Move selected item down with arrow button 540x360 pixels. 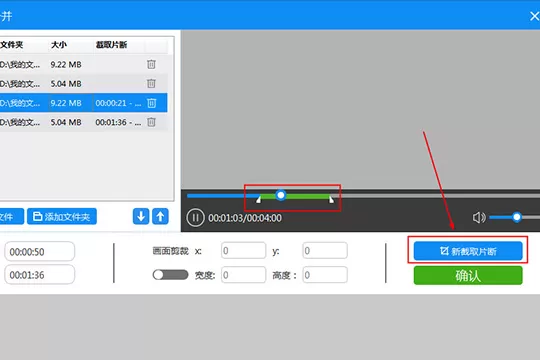coord(141,216)
